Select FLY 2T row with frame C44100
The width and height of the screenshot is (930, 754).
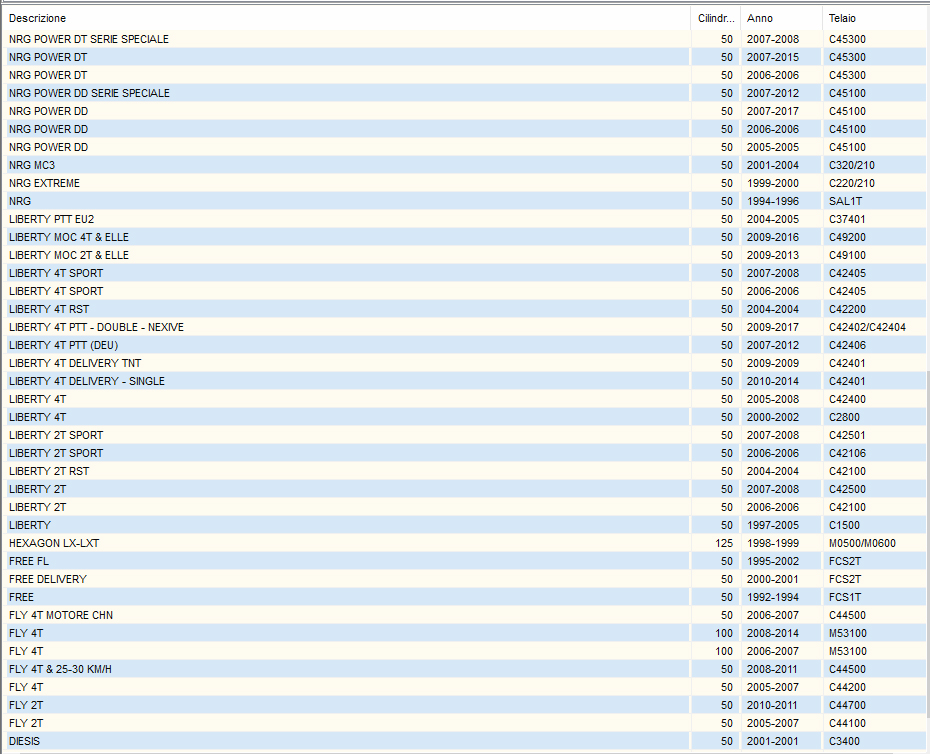click(x=464, y=723)
